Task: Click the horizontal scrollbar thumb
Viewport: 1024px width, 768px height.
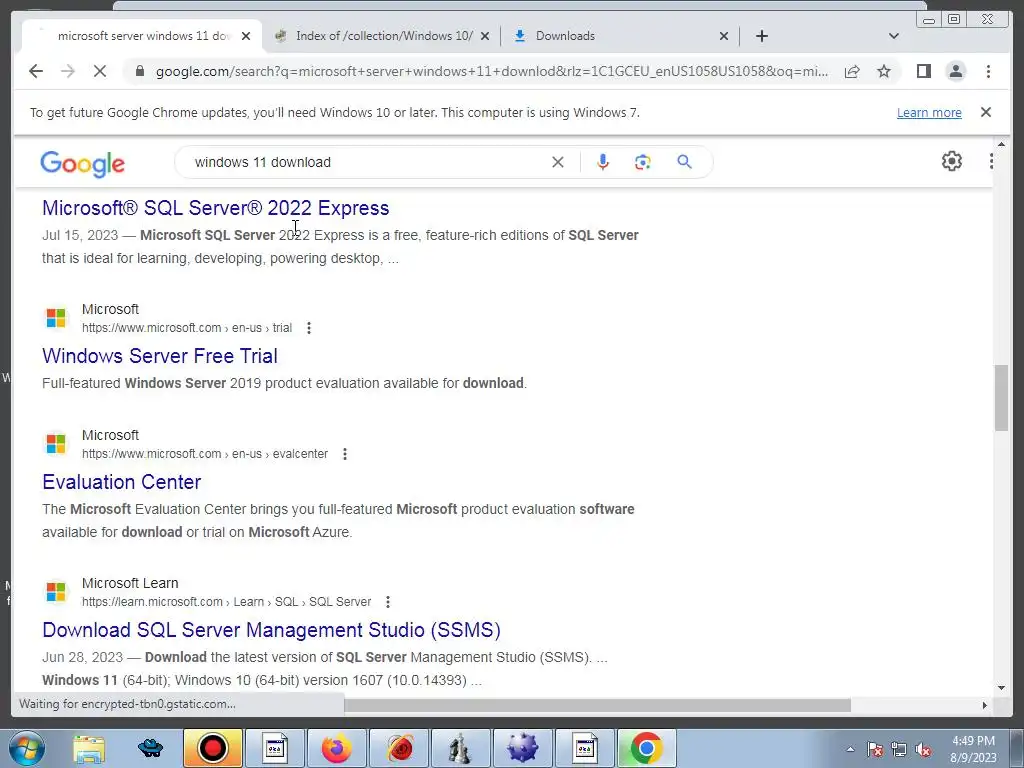Action: pos(598,705)
